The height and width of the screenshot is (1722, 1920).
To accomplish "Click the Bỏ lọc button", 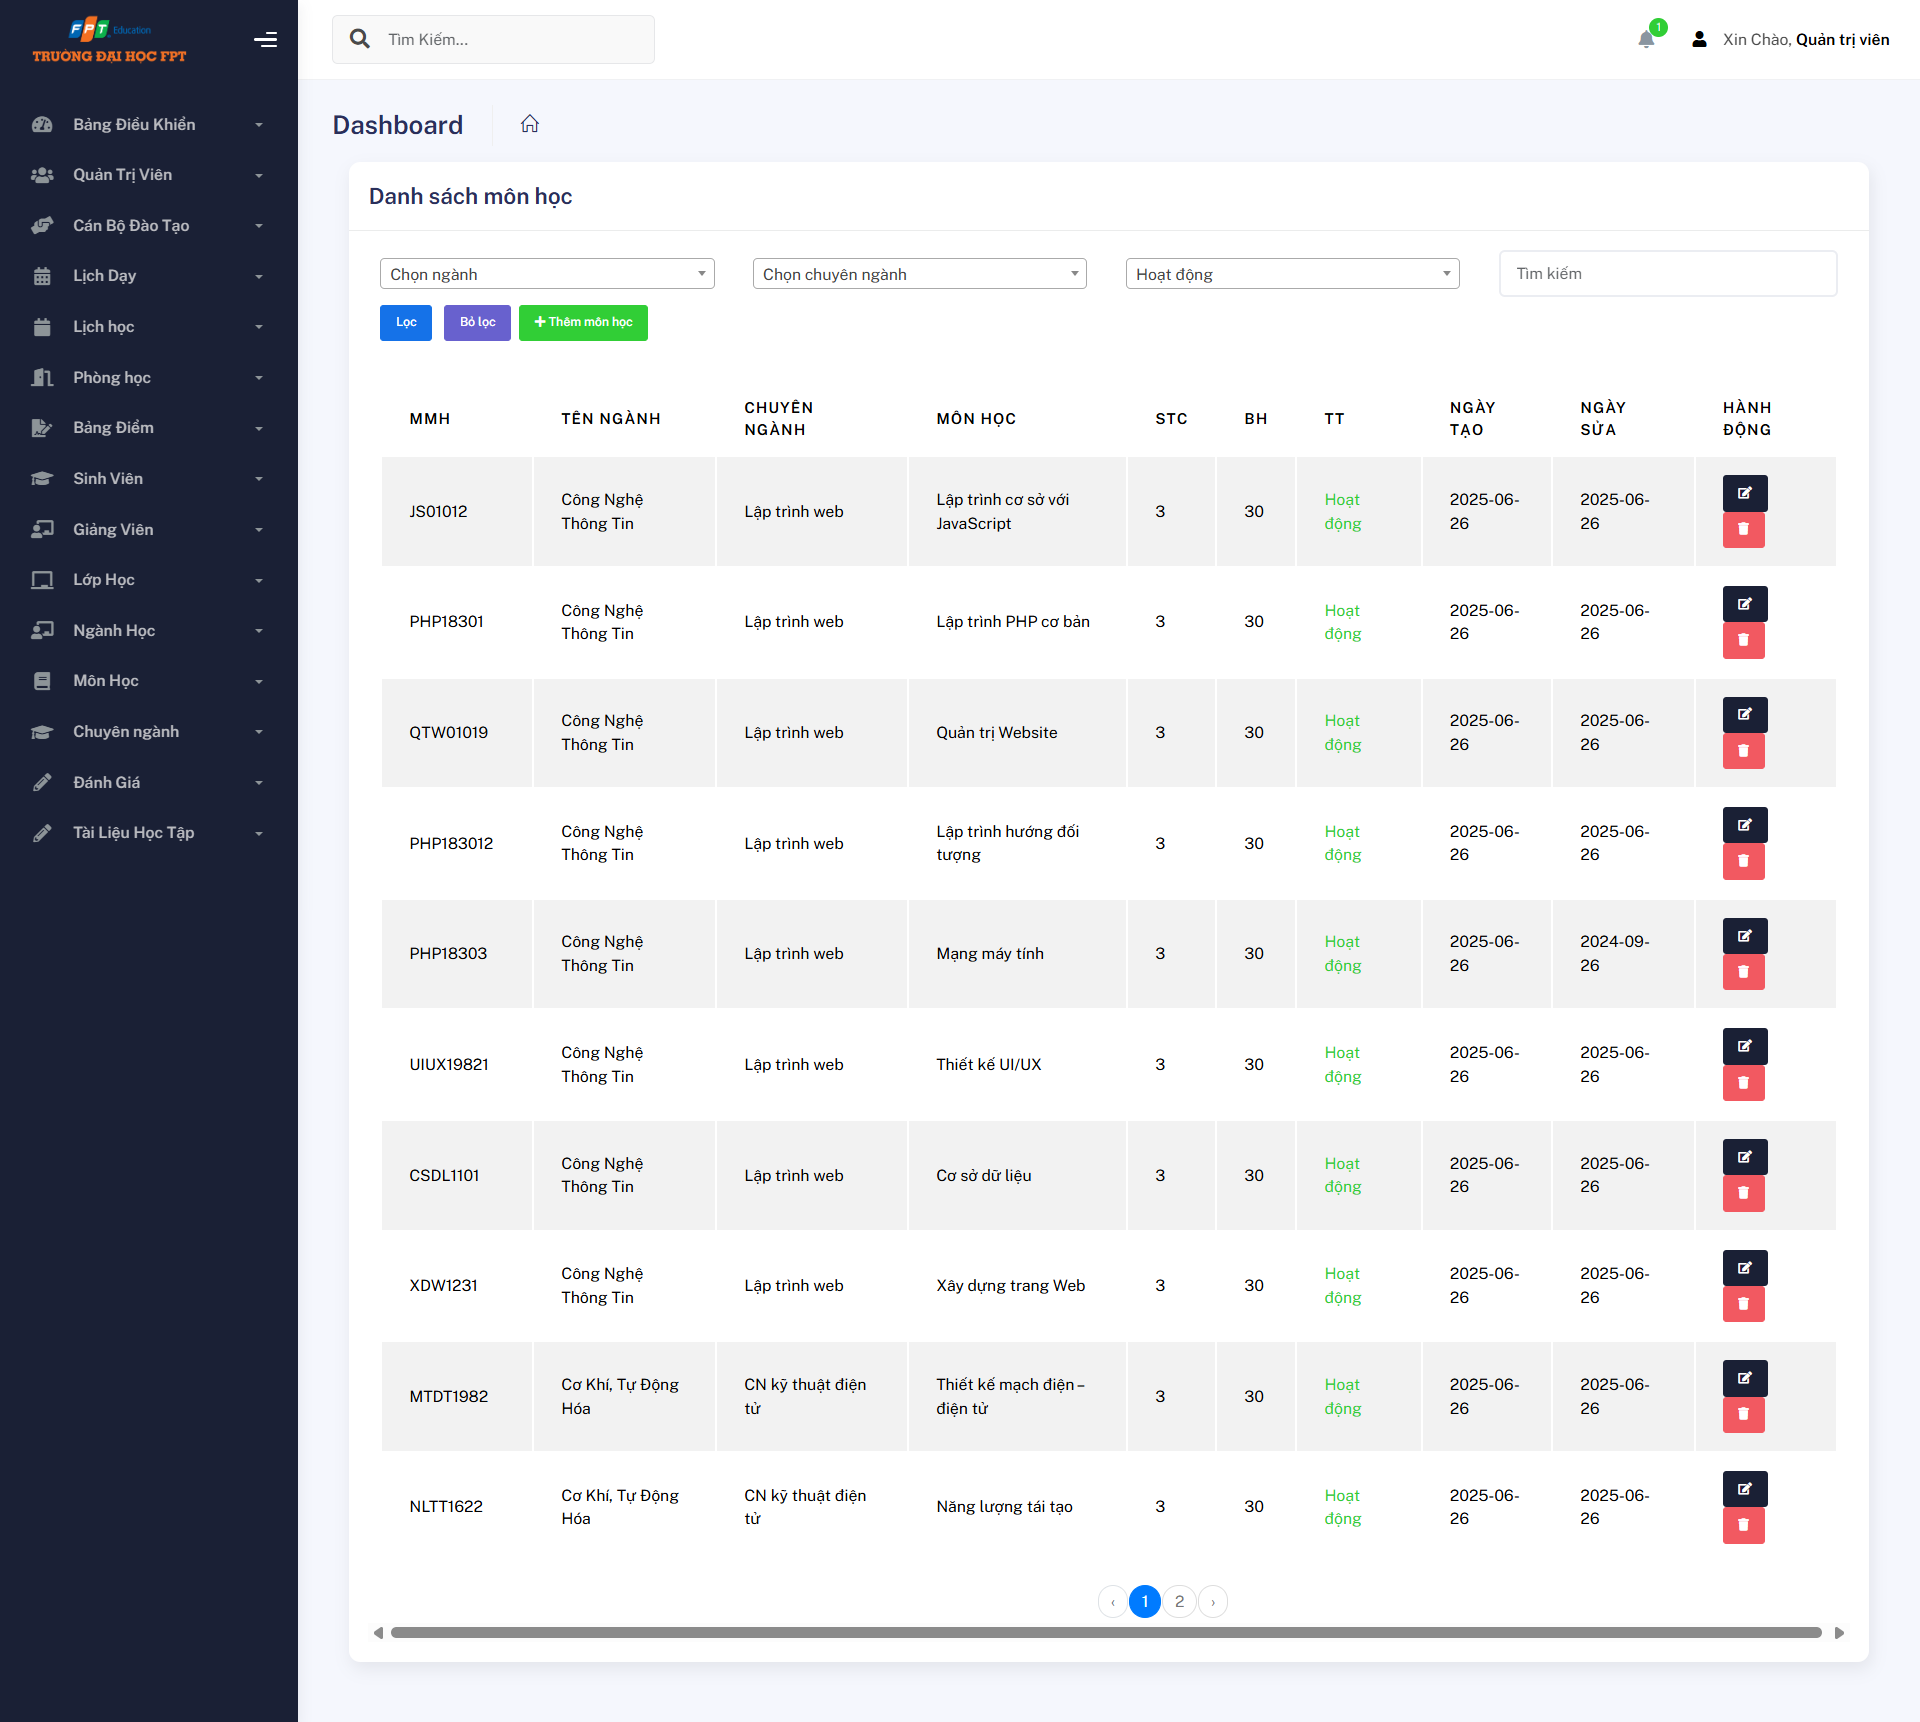I will (x=477, y=322).
